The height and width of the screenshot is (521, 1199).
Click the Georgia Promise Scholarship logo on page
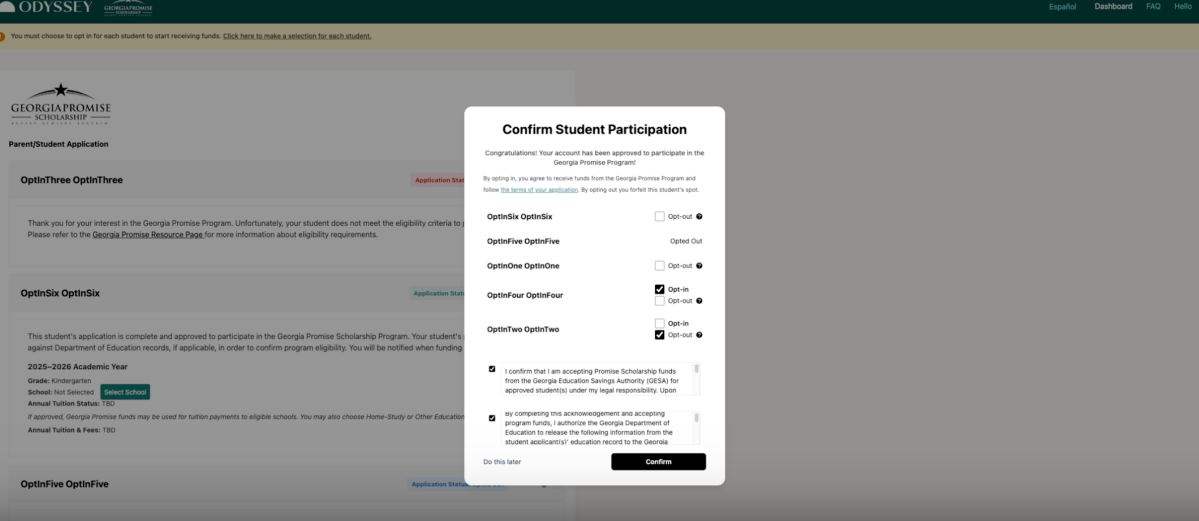60,104
